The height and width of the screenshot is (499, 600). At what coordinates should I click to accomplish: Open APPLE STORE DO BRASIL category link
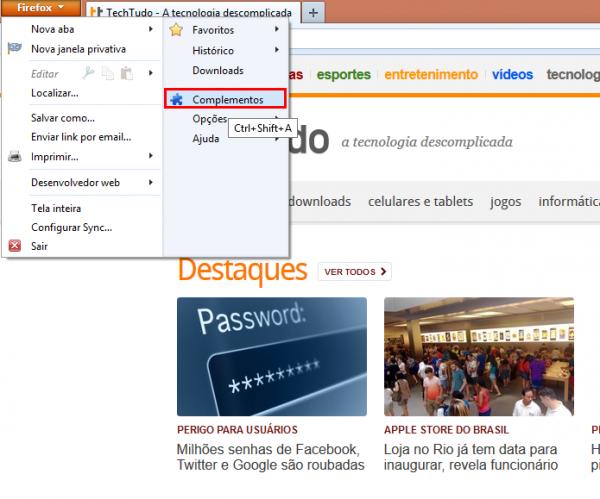pos(447,430)
